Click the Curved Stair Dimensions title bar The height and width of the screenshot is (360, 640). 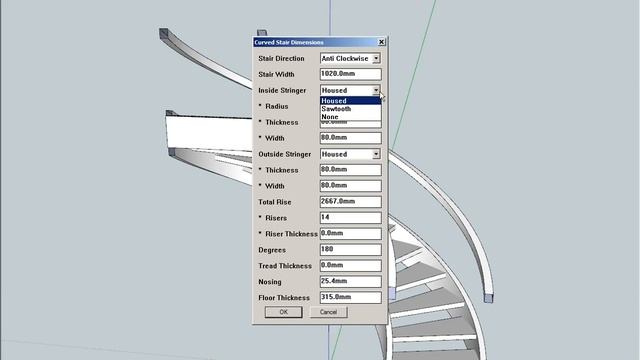[320, 42]
